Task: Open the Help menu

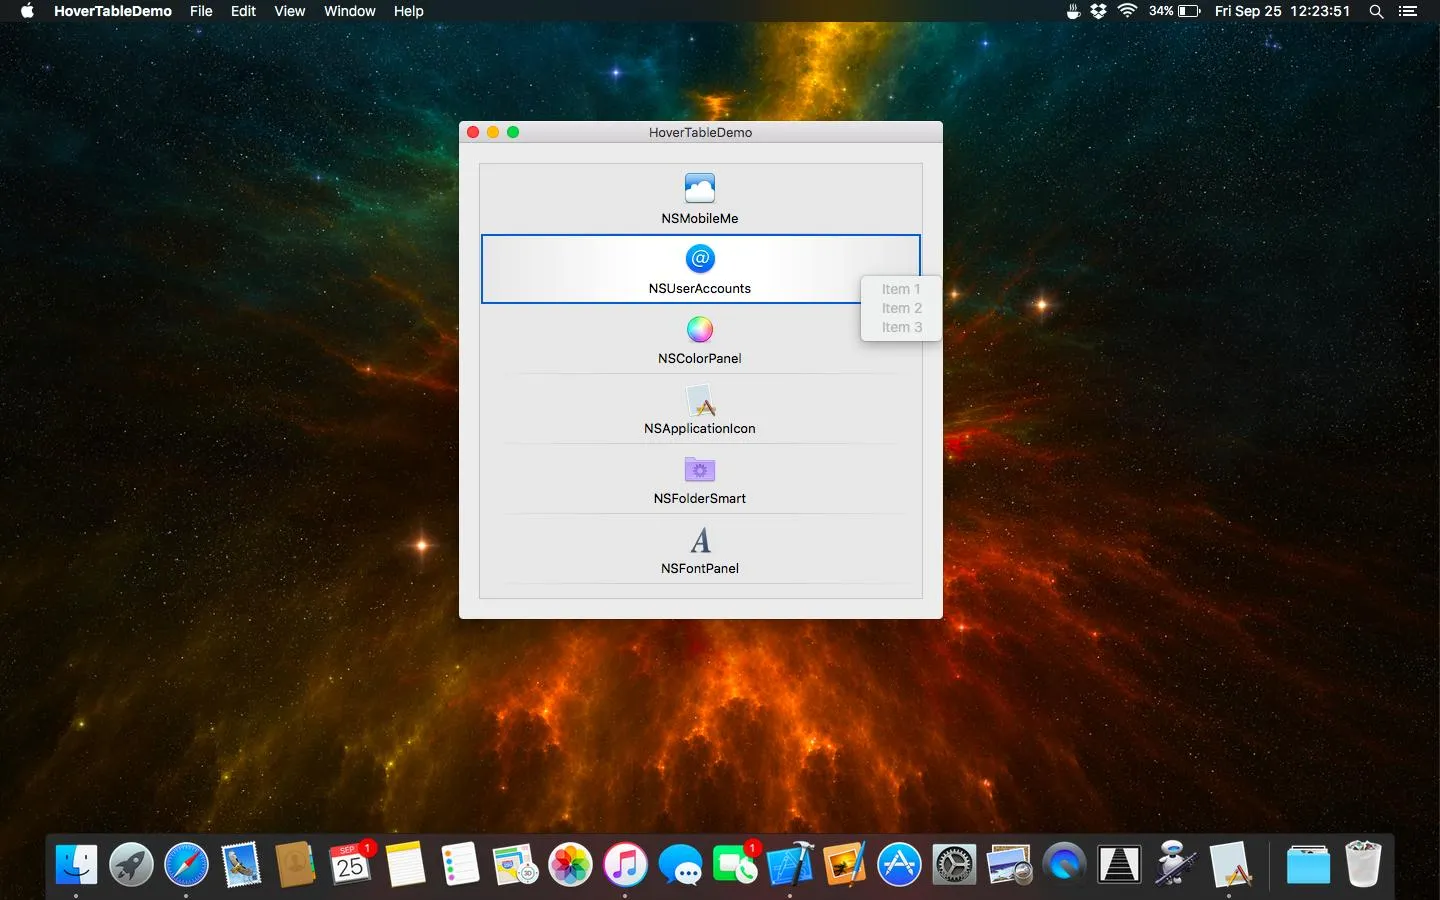Action: click(x=408, y=11)
